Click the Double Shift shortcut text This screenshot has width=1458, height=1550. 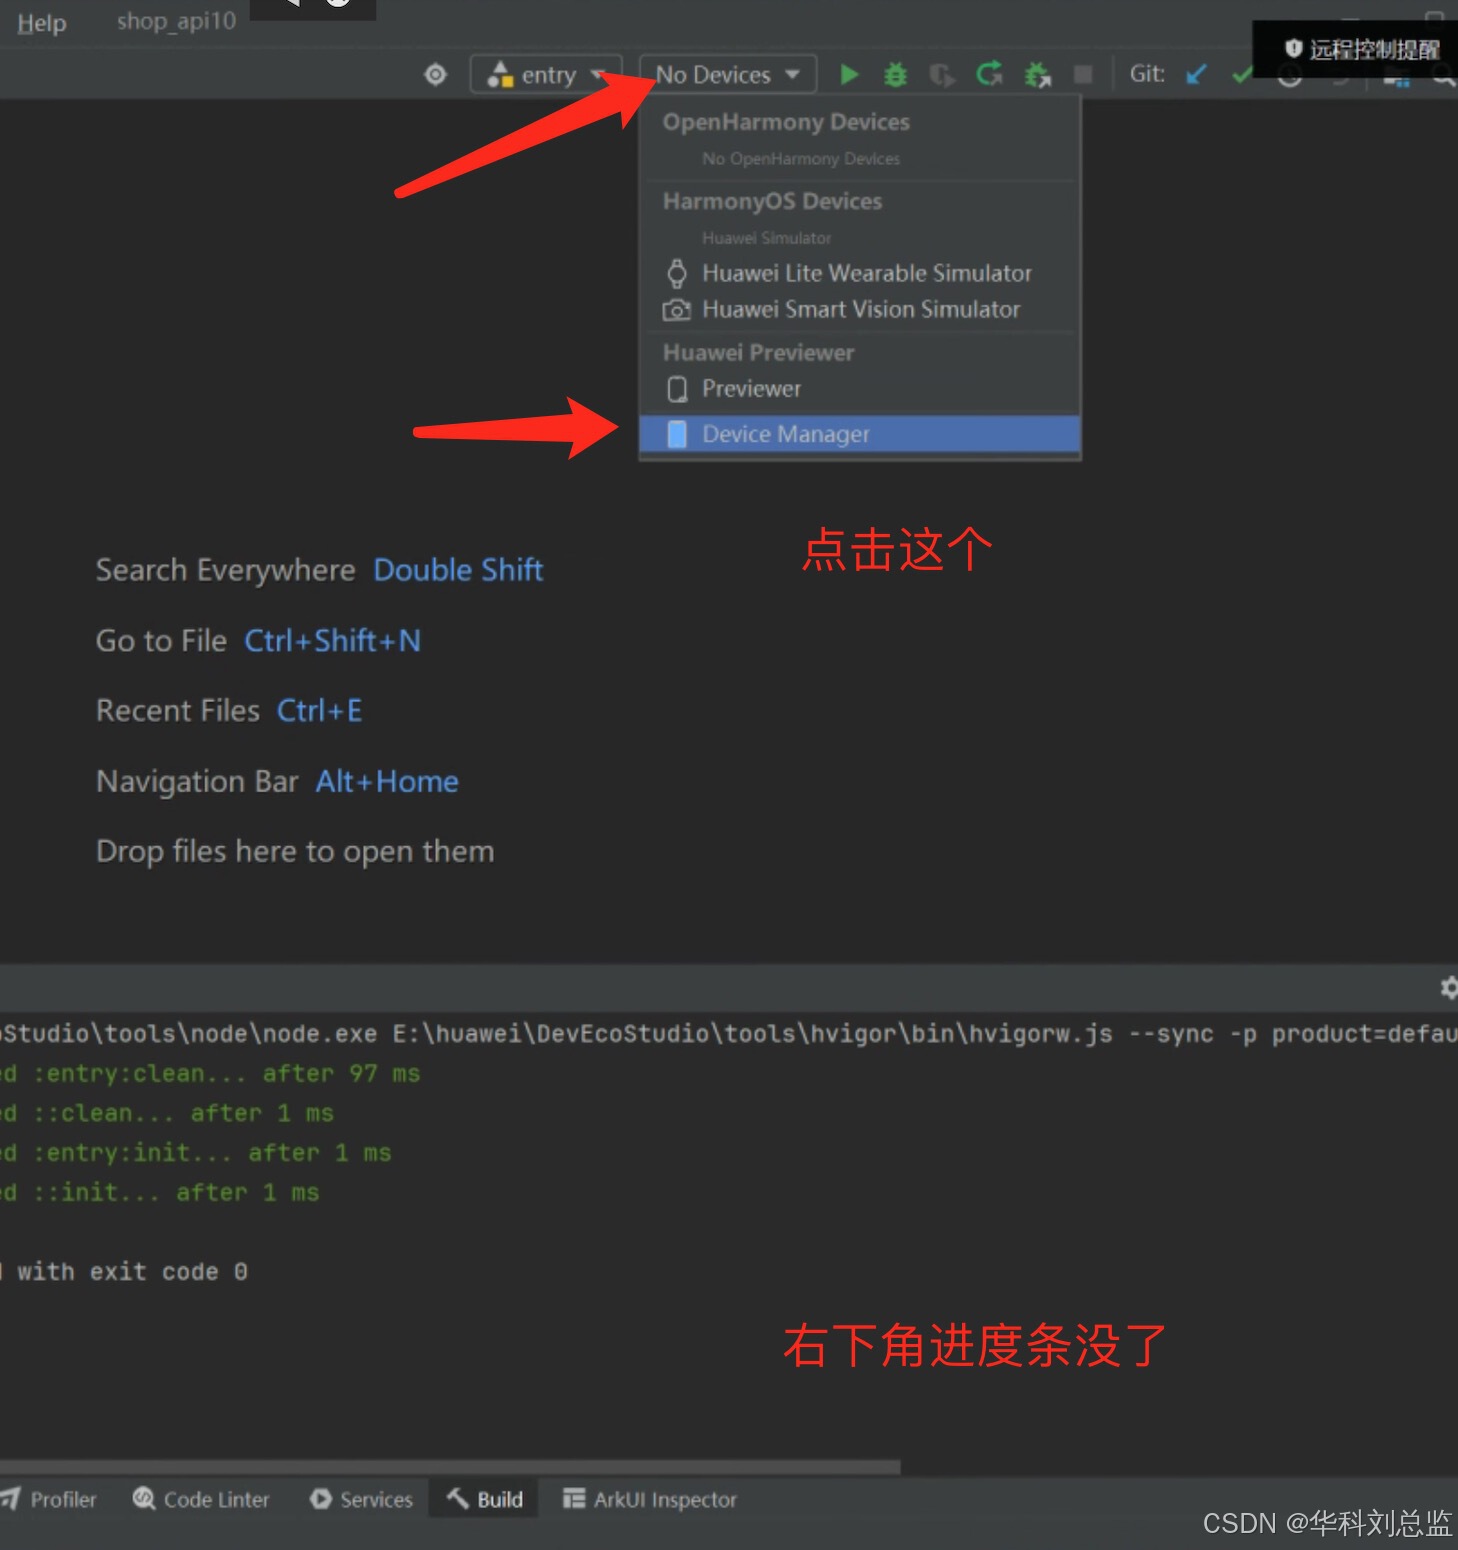click(458, 570)
